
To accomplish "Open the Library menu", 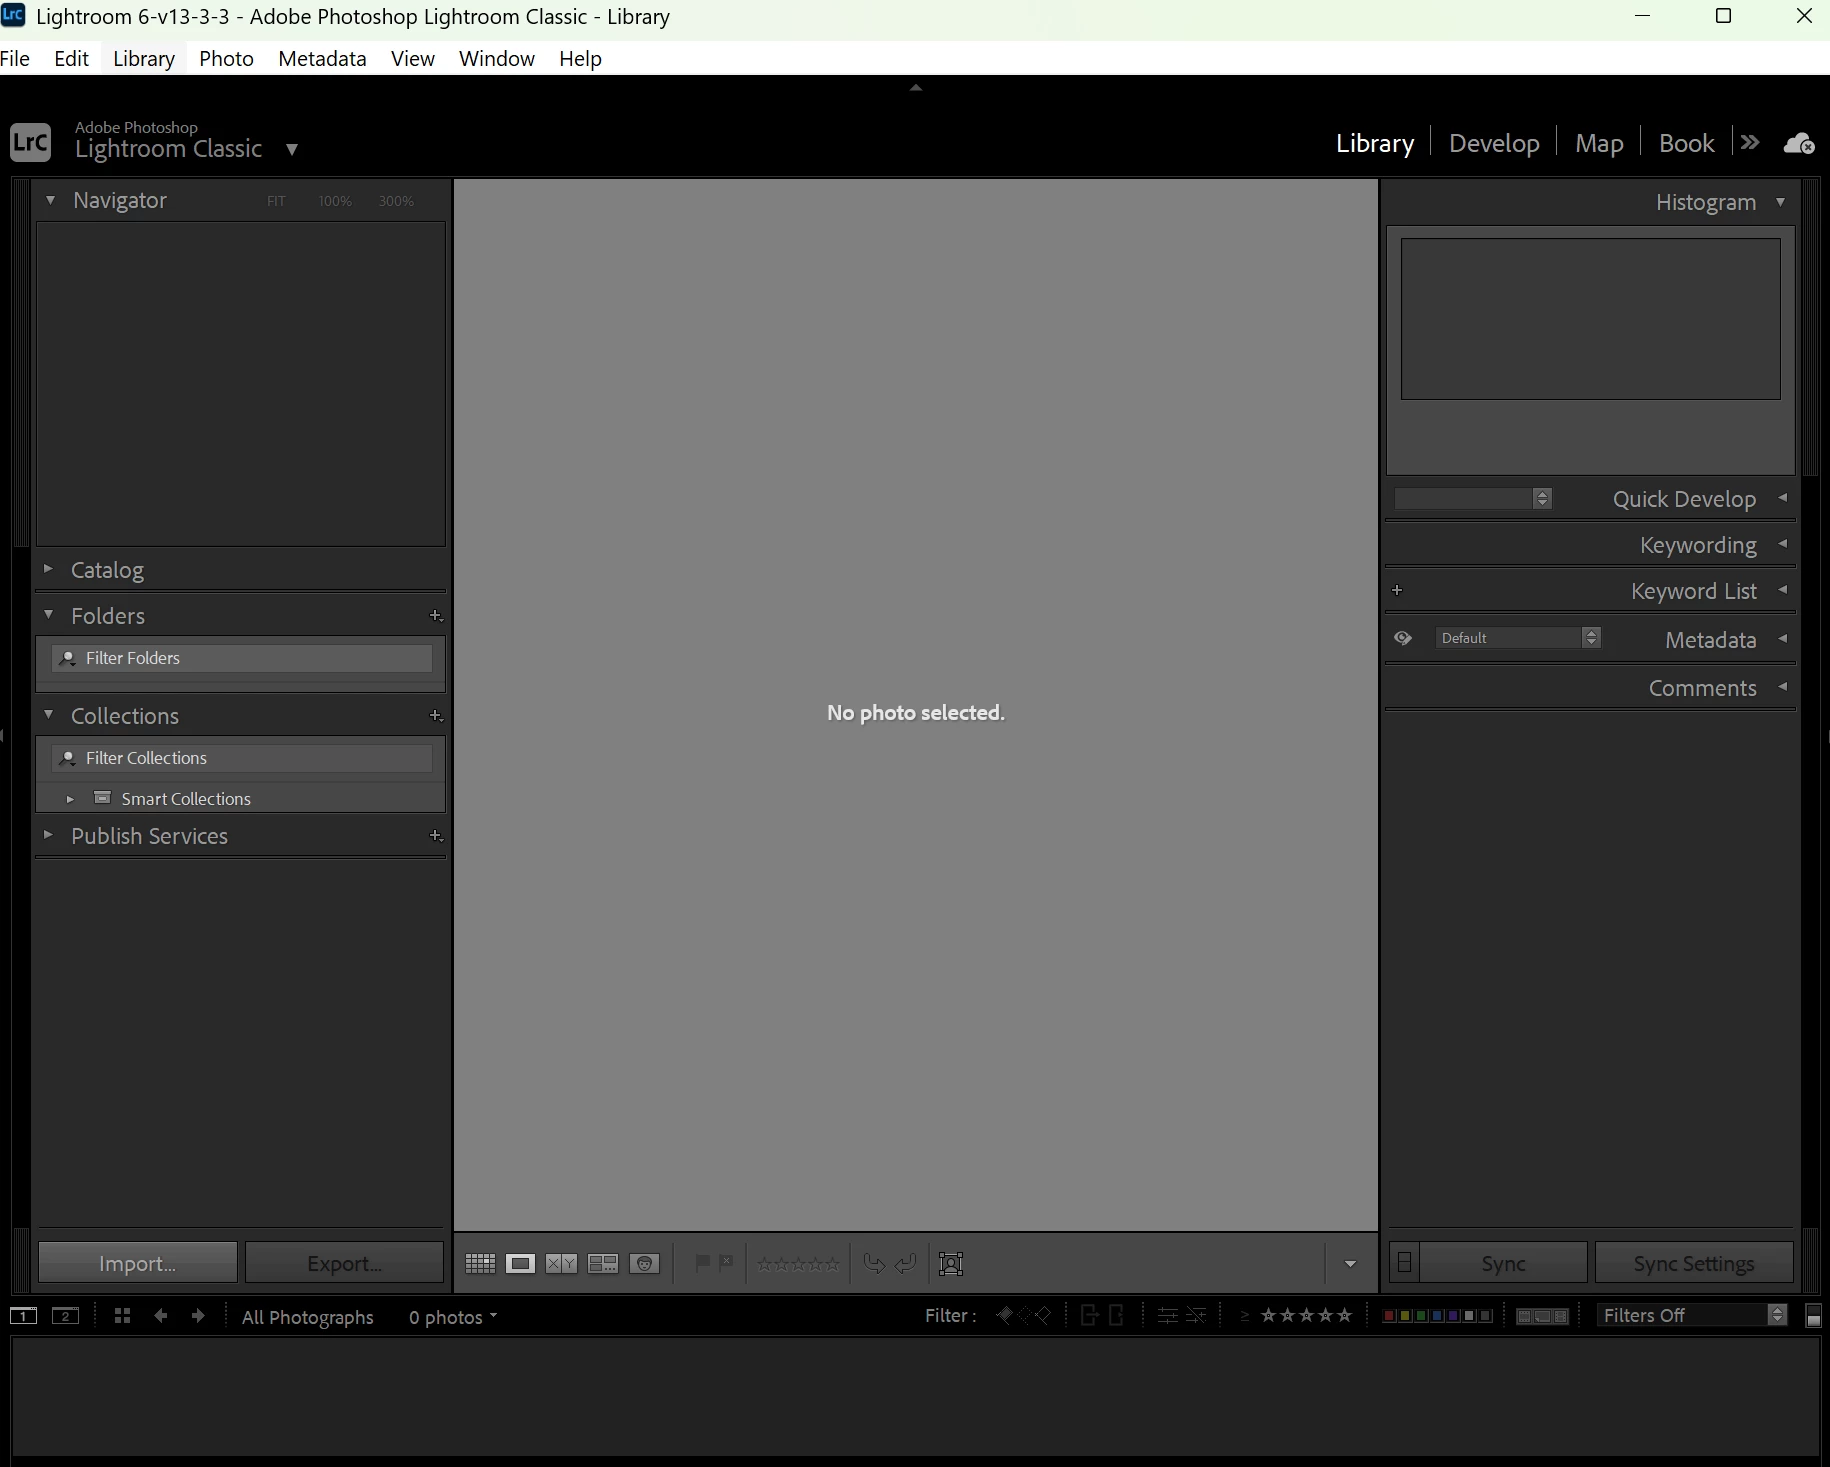I will click(x=144, y=58).
